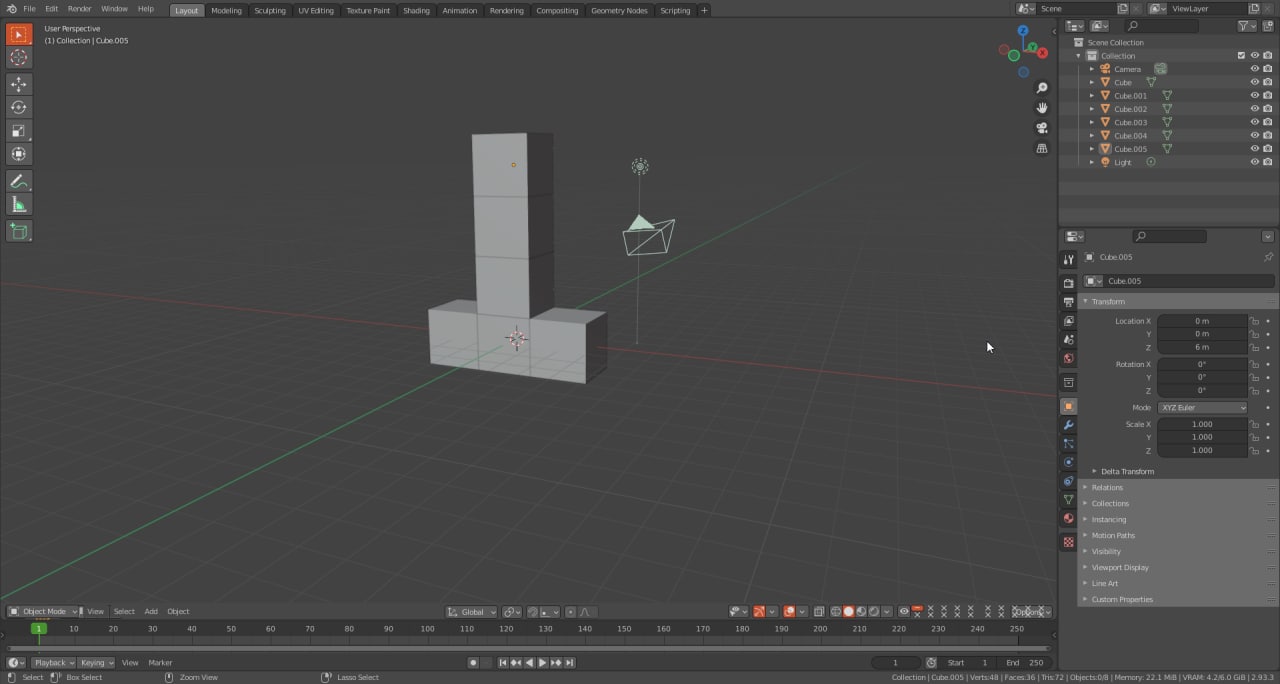Select the Scale tool
This screenshot has width=1280, height=684.
pos(18,131)
